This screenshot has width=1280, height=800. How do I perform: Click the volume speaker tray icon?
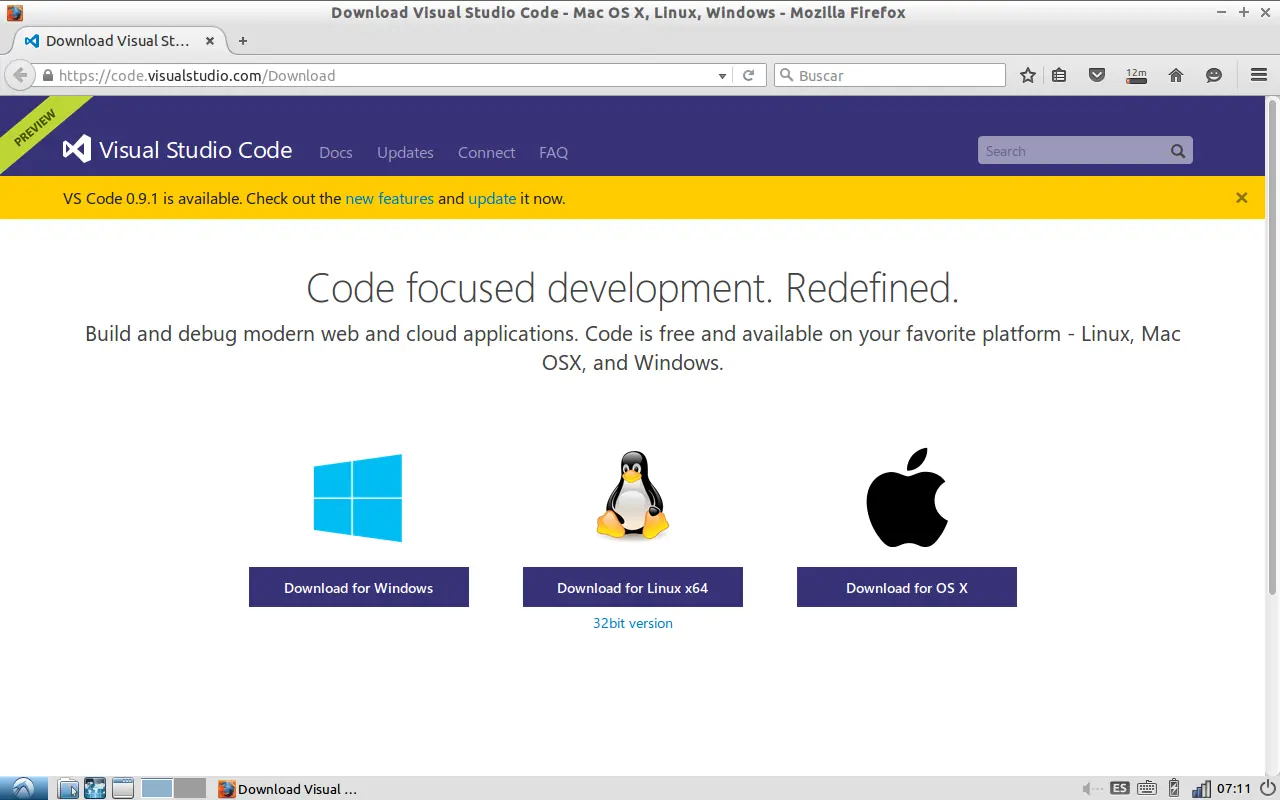tap(1092, 788)
